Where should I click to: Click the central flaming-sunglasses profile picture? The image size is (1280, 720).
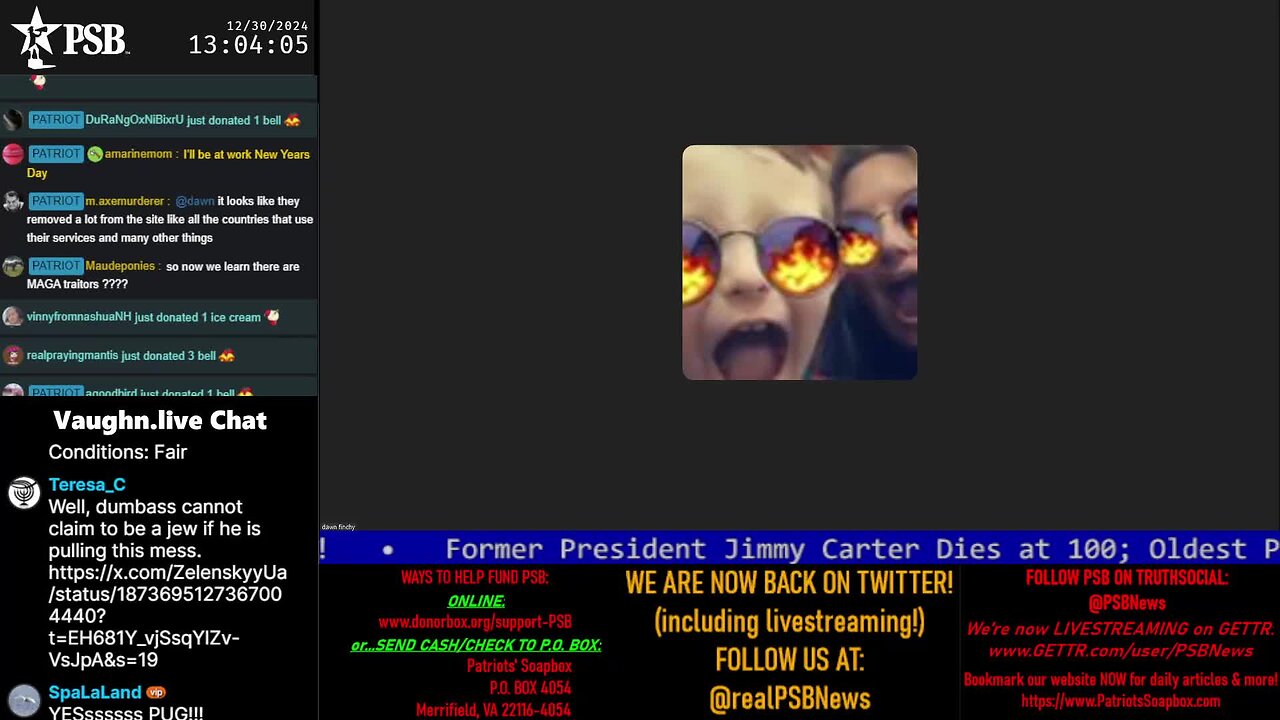pos(800,262)
